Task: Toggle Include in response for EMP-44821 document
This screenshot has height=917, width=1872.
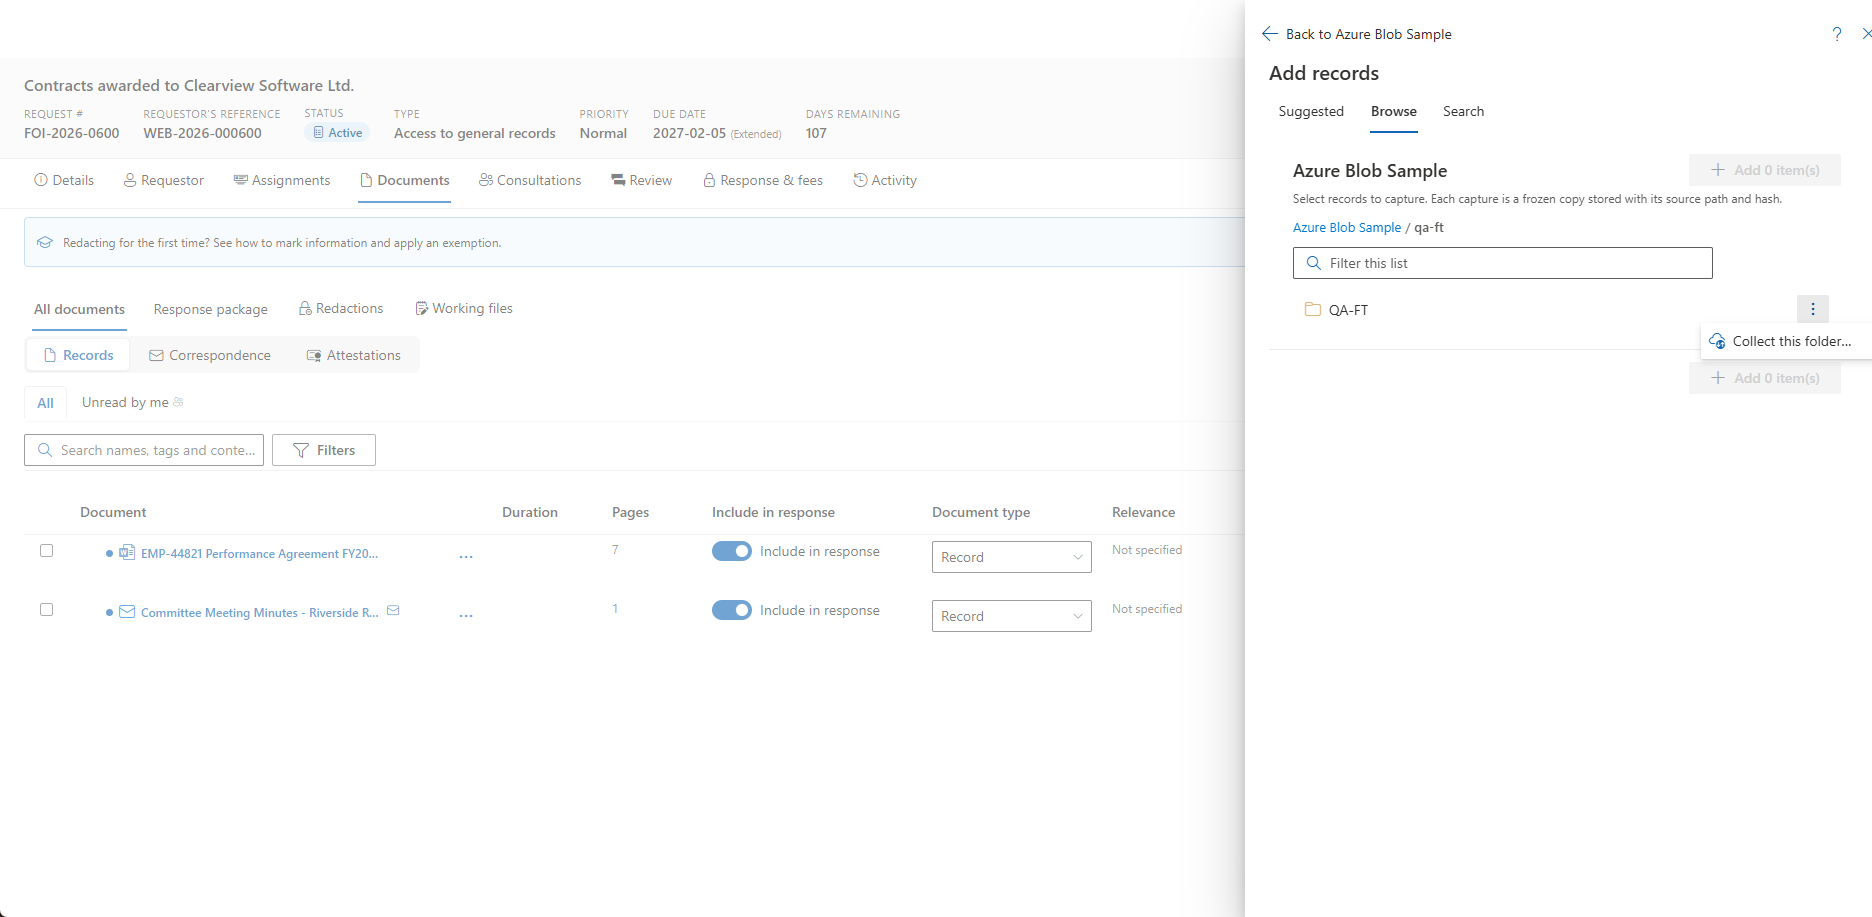Action: [x=732, y=551]
